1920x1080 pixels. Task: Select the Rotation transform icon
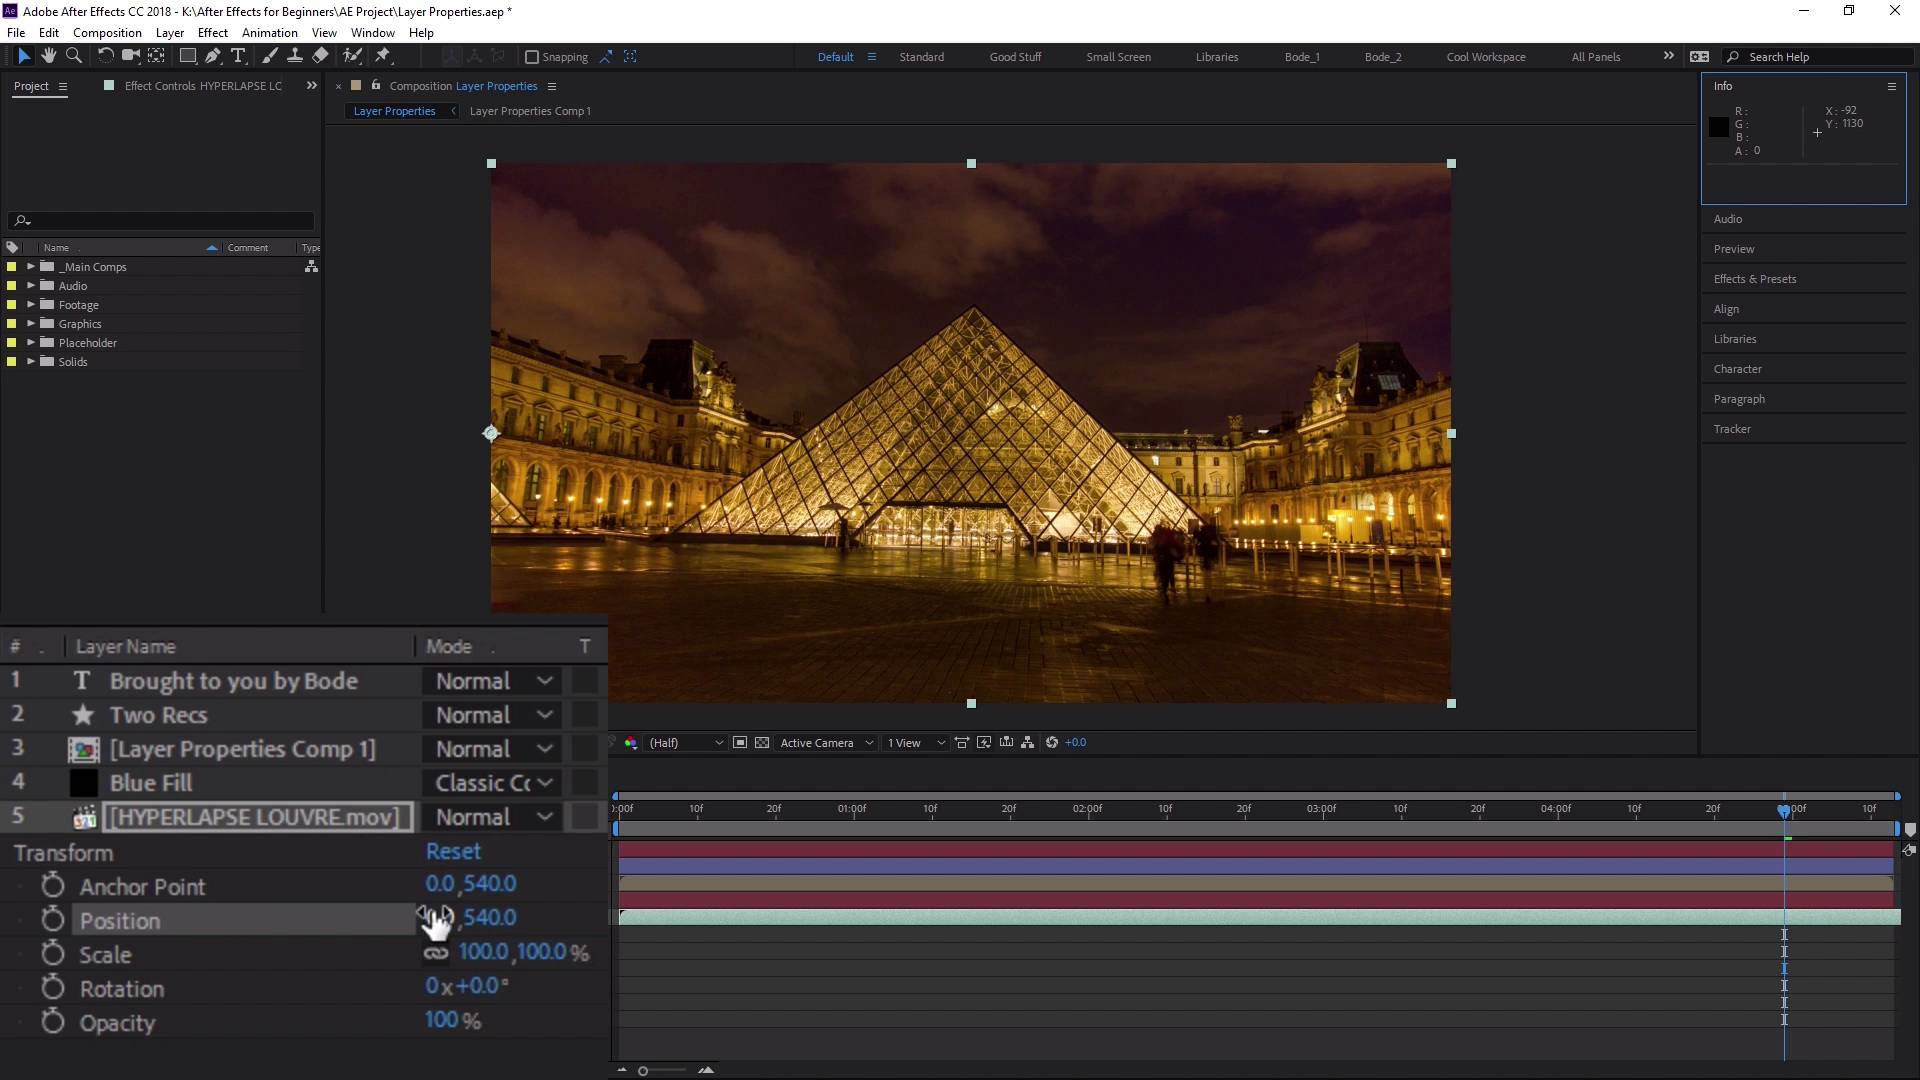[53, 988]
